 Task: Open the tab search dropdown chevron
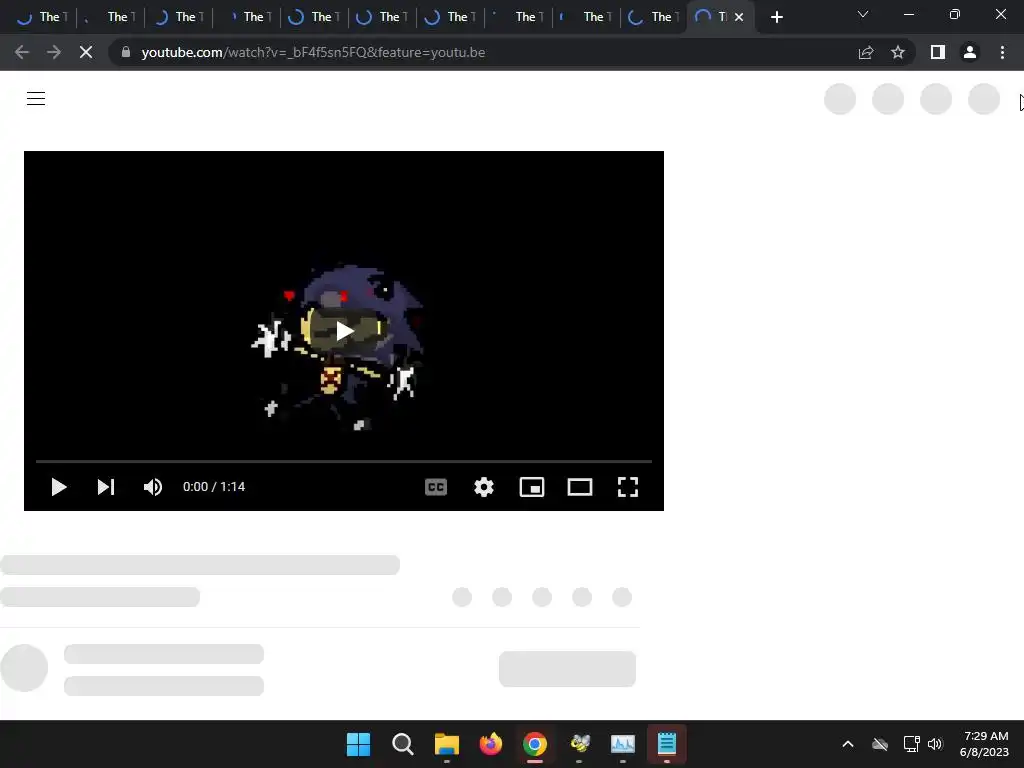coord(863,14)
